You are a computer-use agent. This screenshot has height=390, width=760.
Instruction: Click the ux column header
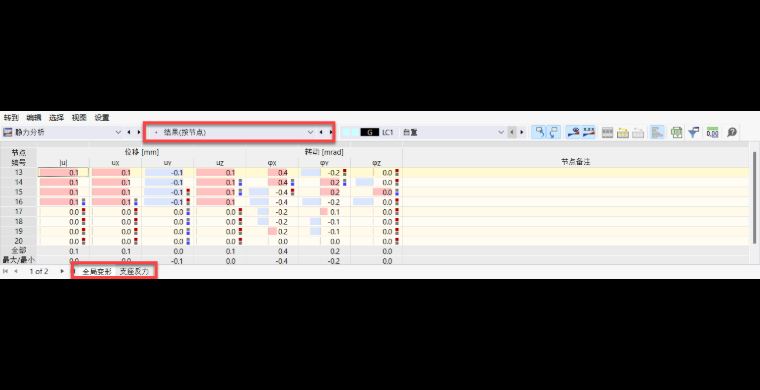pyautogui.click(x=115, y=163)
